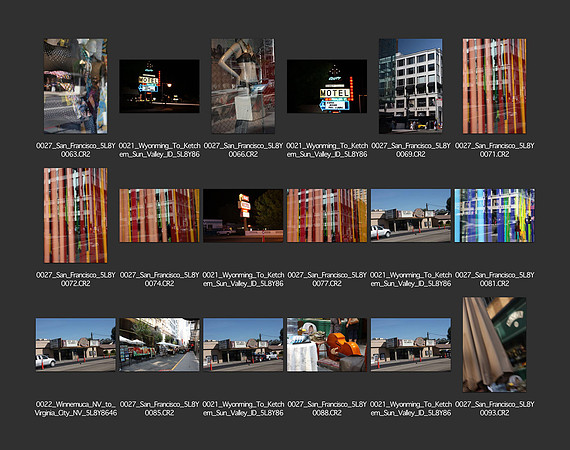Click filename 0027_San_Francisco_5L8Y0074.CR2
570x450 pixels.
coord(159,279)
